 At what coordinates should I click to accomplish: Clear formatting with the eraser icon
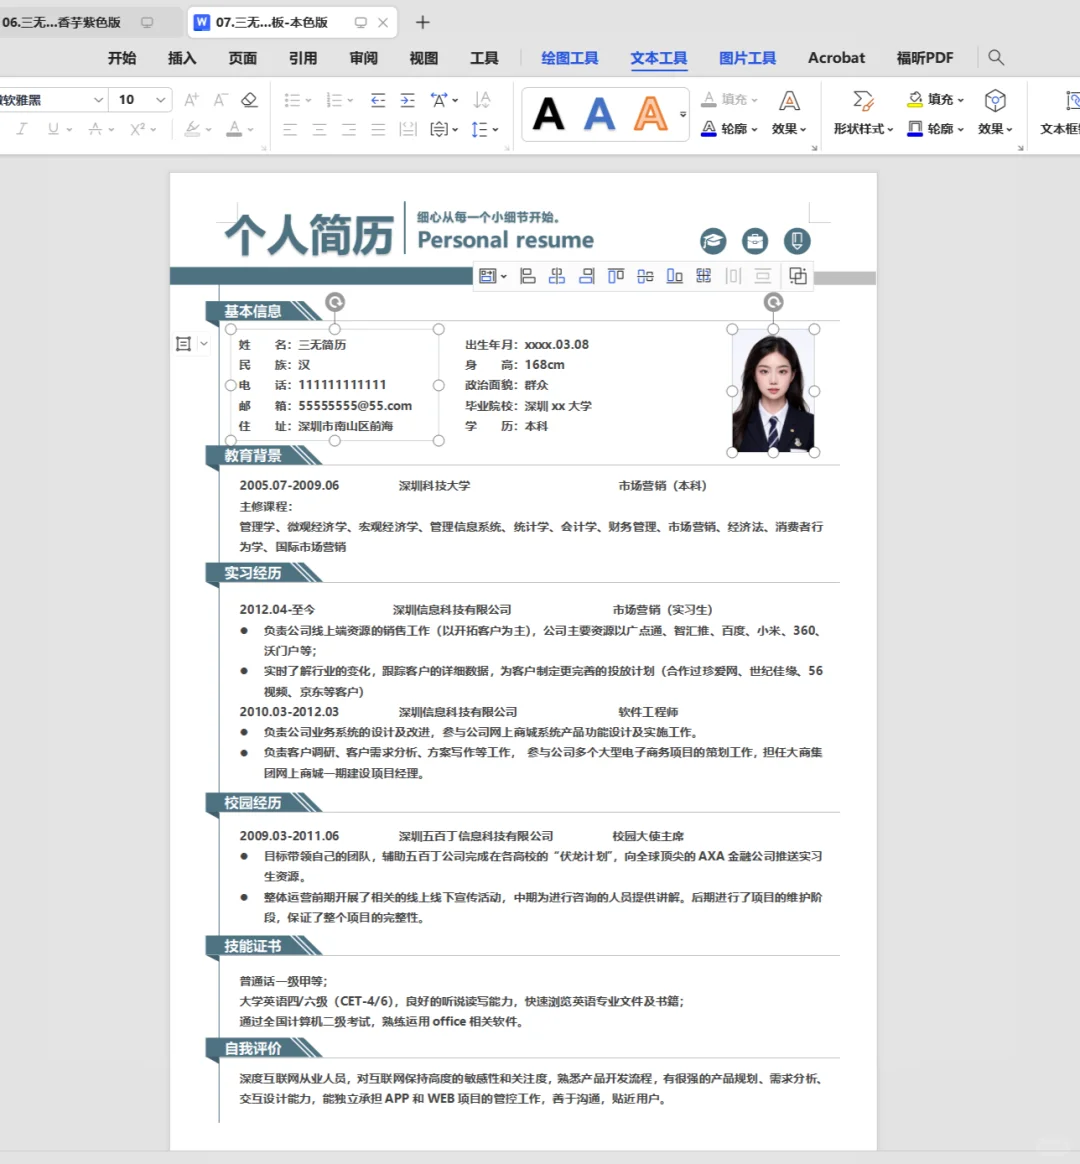coord(249,99)
